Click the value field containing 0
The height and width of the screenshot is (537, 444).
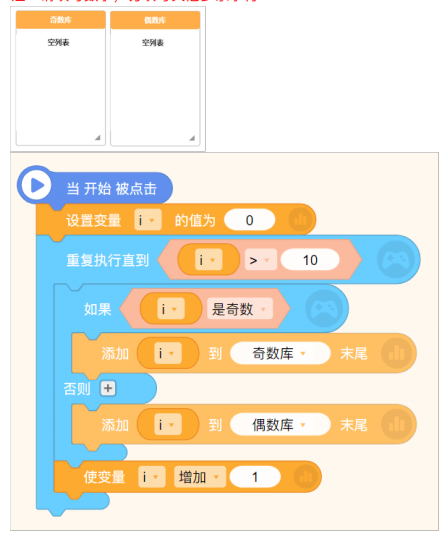249,220
